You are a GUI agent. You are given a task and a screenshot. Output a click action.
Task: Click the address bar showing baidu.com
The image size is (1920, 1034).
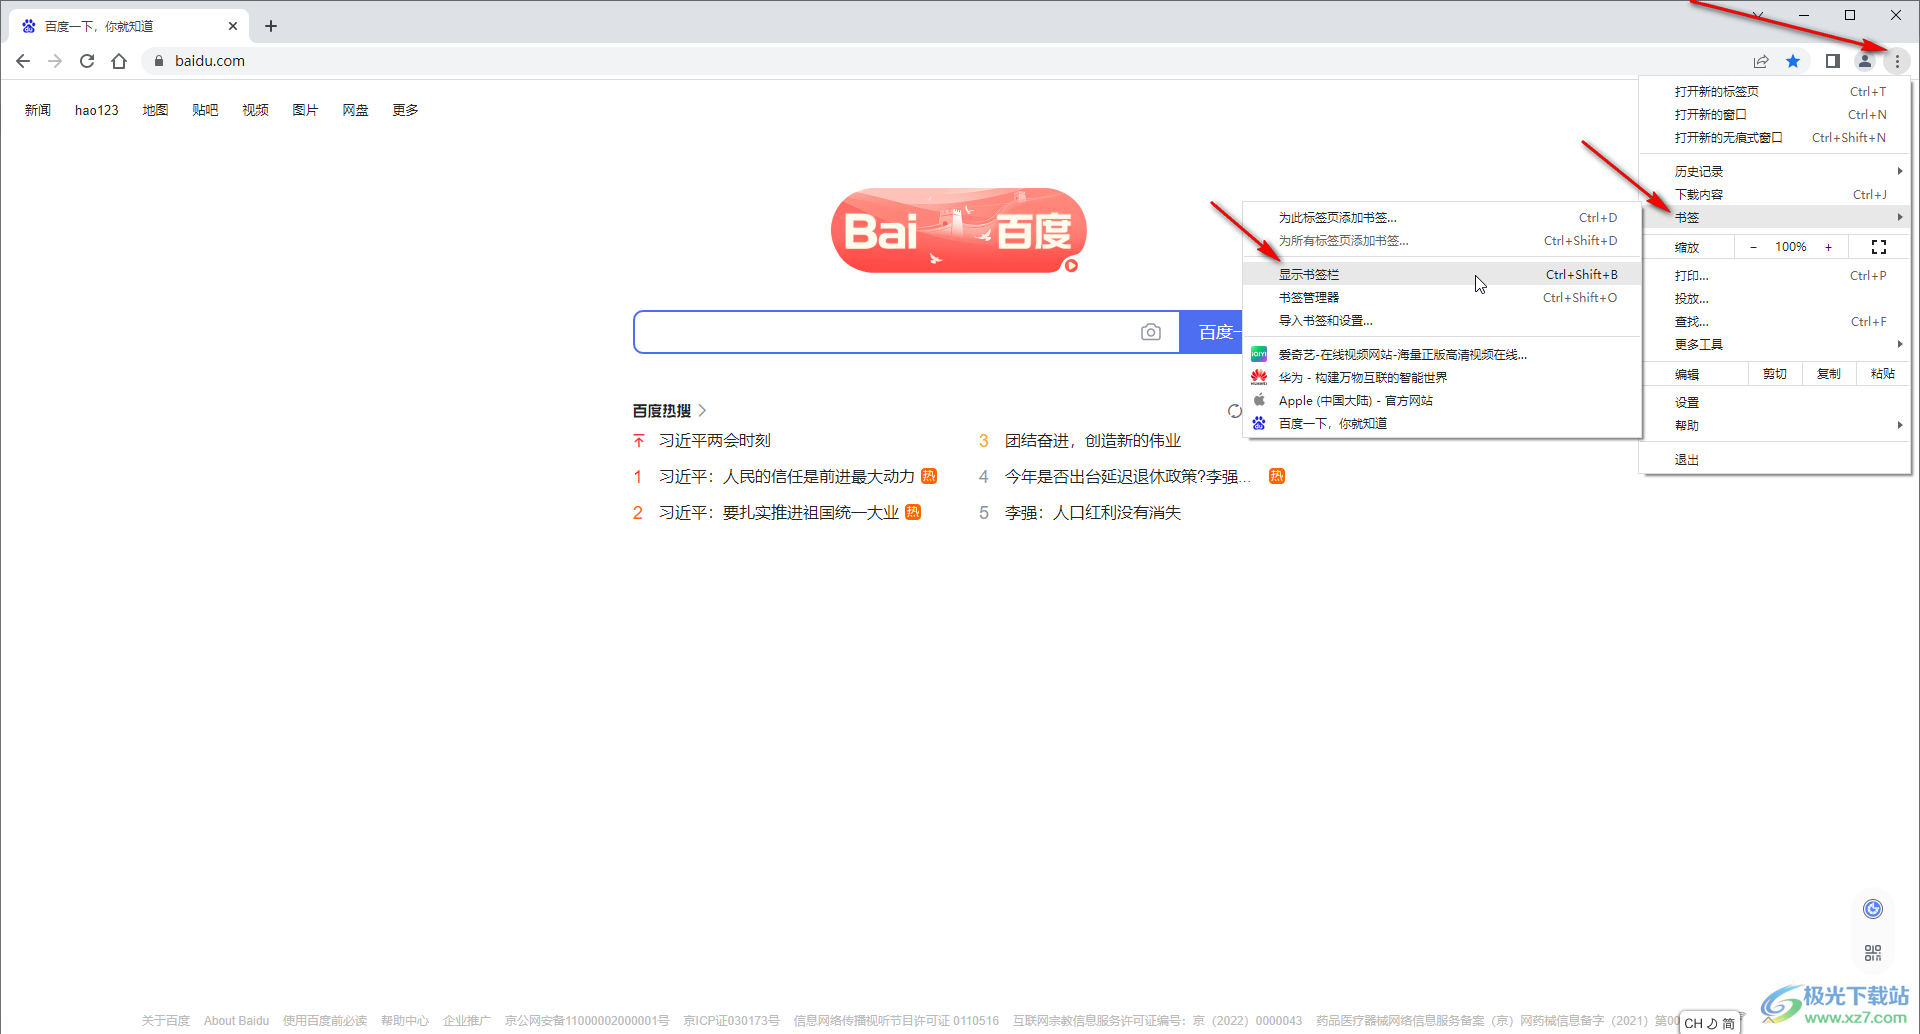940,61
